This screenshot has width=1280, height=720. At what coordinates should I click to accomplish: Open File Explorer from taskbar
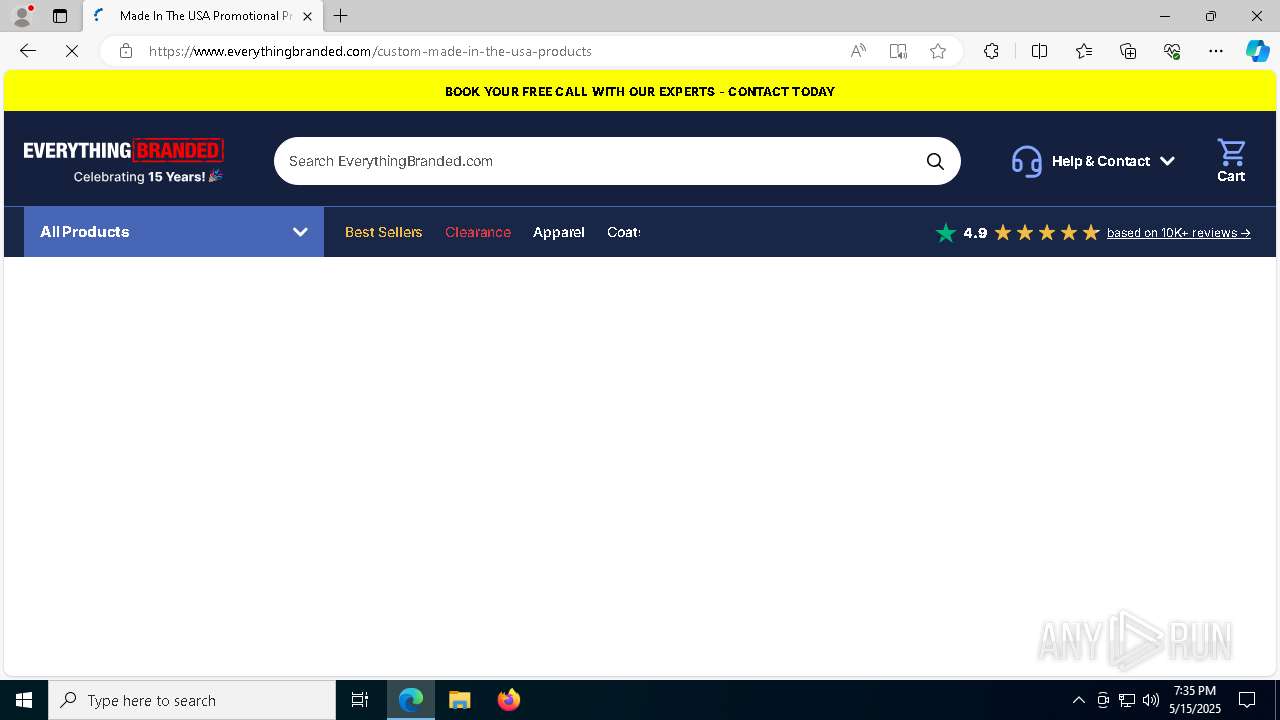point(460,700)
